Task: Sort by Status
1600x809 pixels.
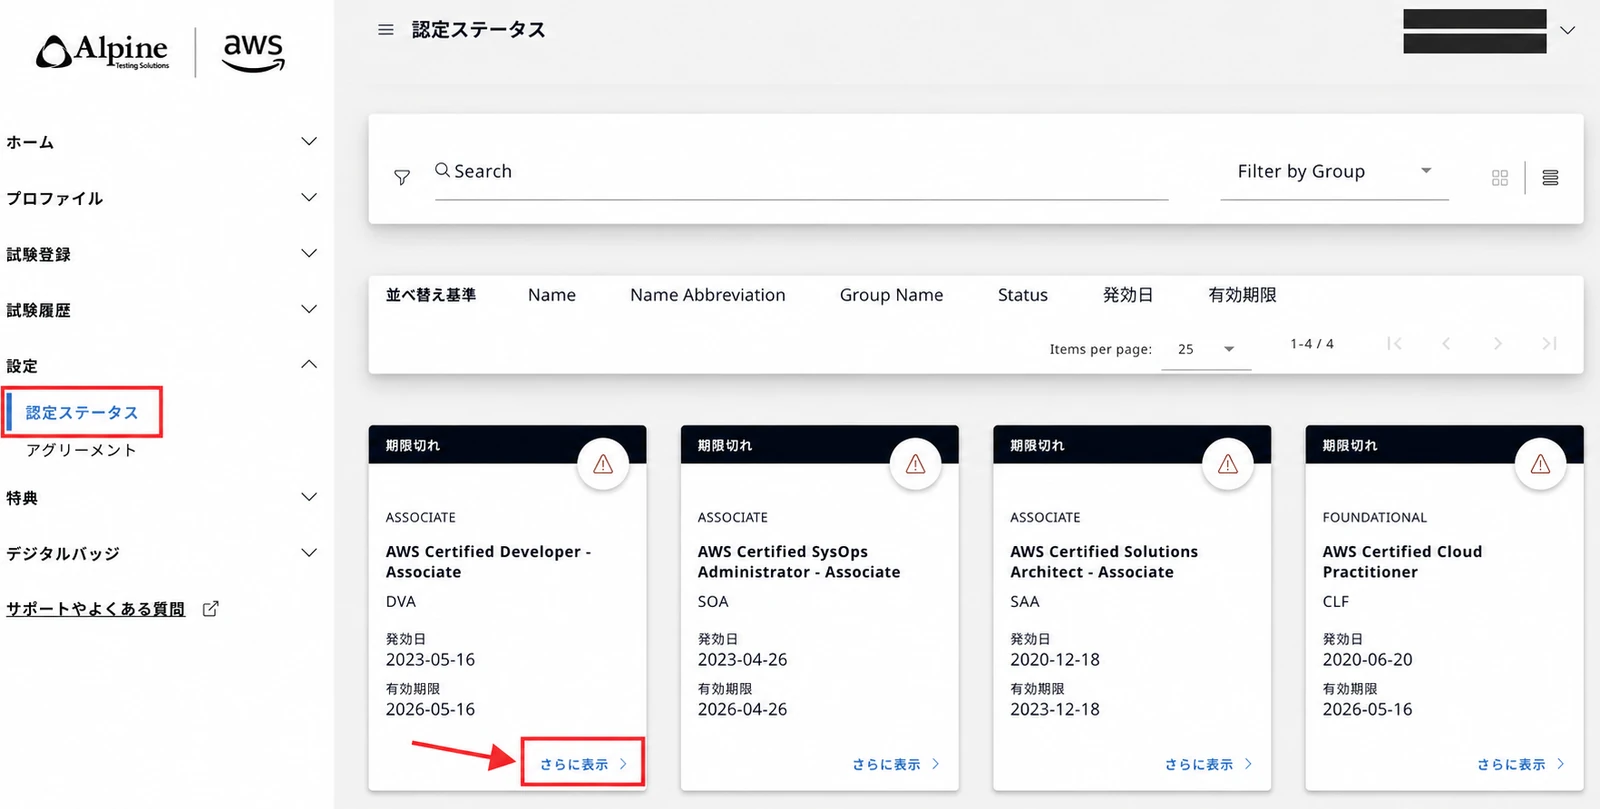Action: [1023, 295]
